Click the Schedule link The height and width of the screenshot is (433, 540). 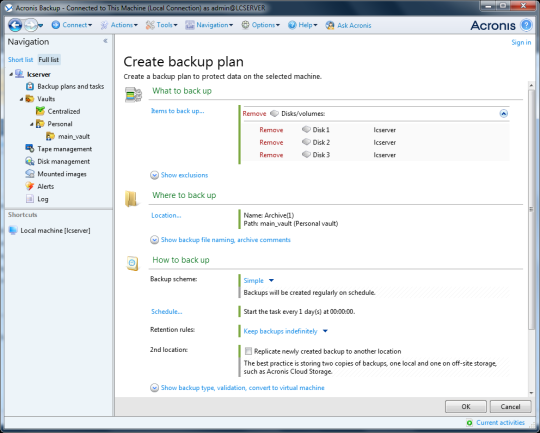[x=167, y=312]
